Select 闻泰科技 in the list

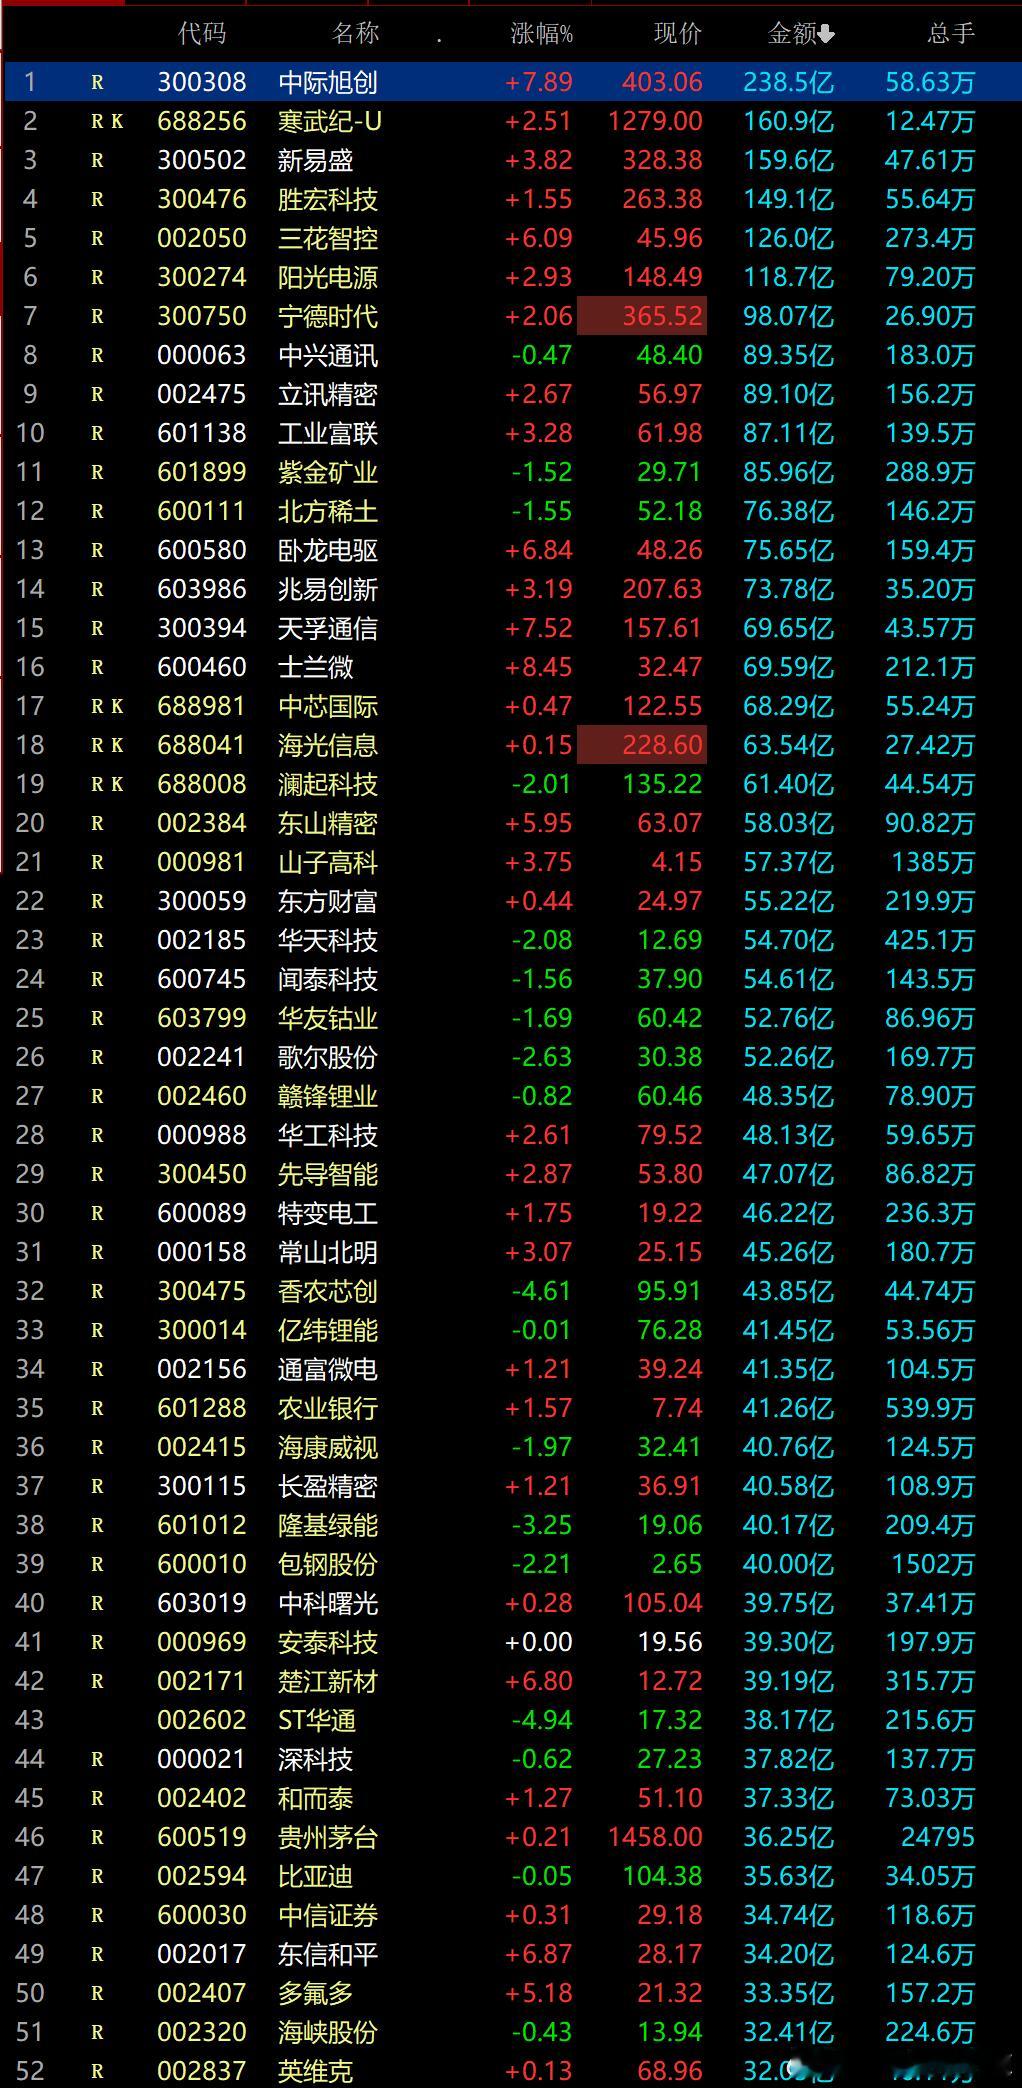click(x=328, y=979)
